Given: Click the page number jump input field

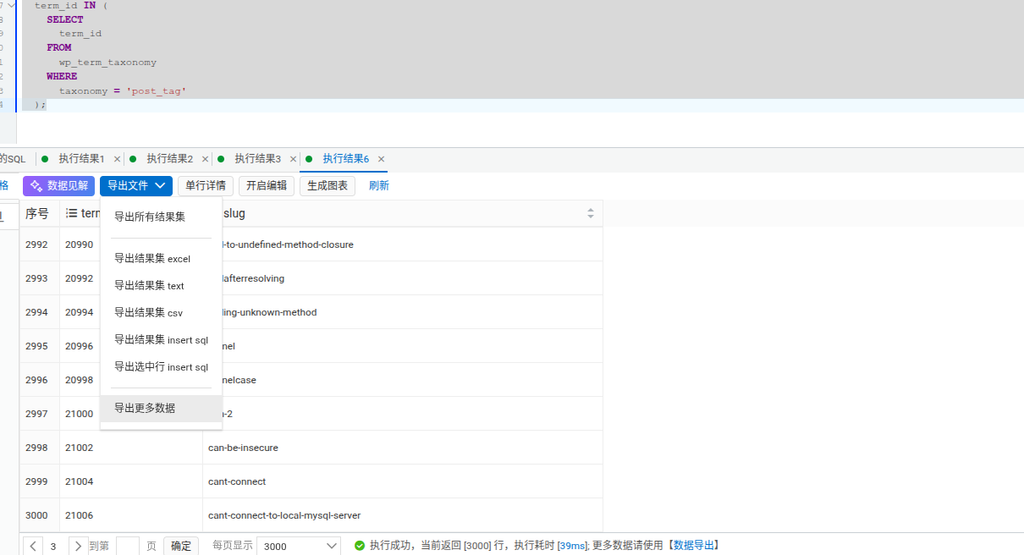Looking at the screenshot, I should click(127, 546).
